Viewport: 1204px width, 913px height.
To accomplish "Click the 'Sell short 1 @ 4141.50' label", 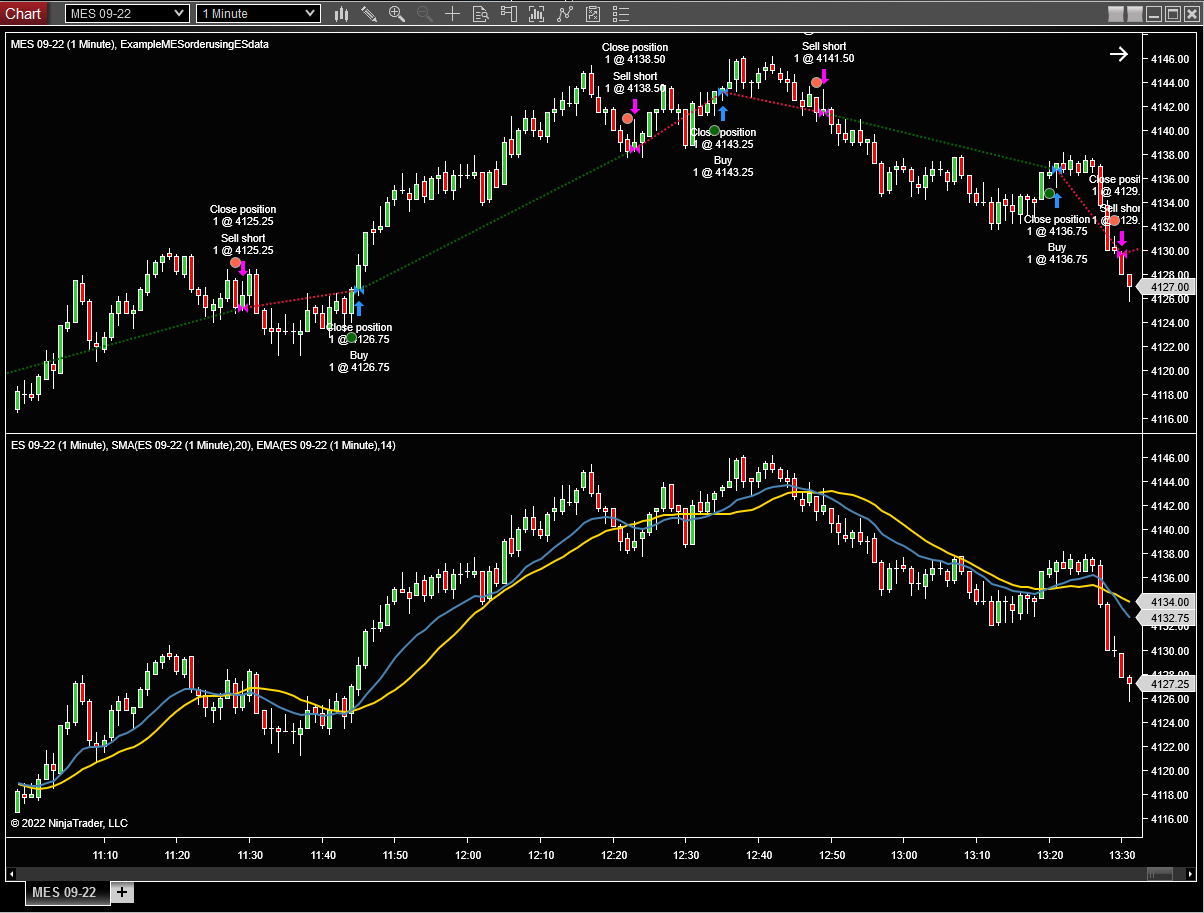I will 824,52.
